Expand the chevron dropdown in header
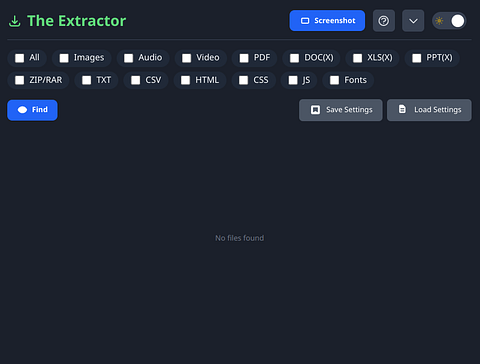The height and width of the screenshot is (364, 480). (x=413, y=21)
